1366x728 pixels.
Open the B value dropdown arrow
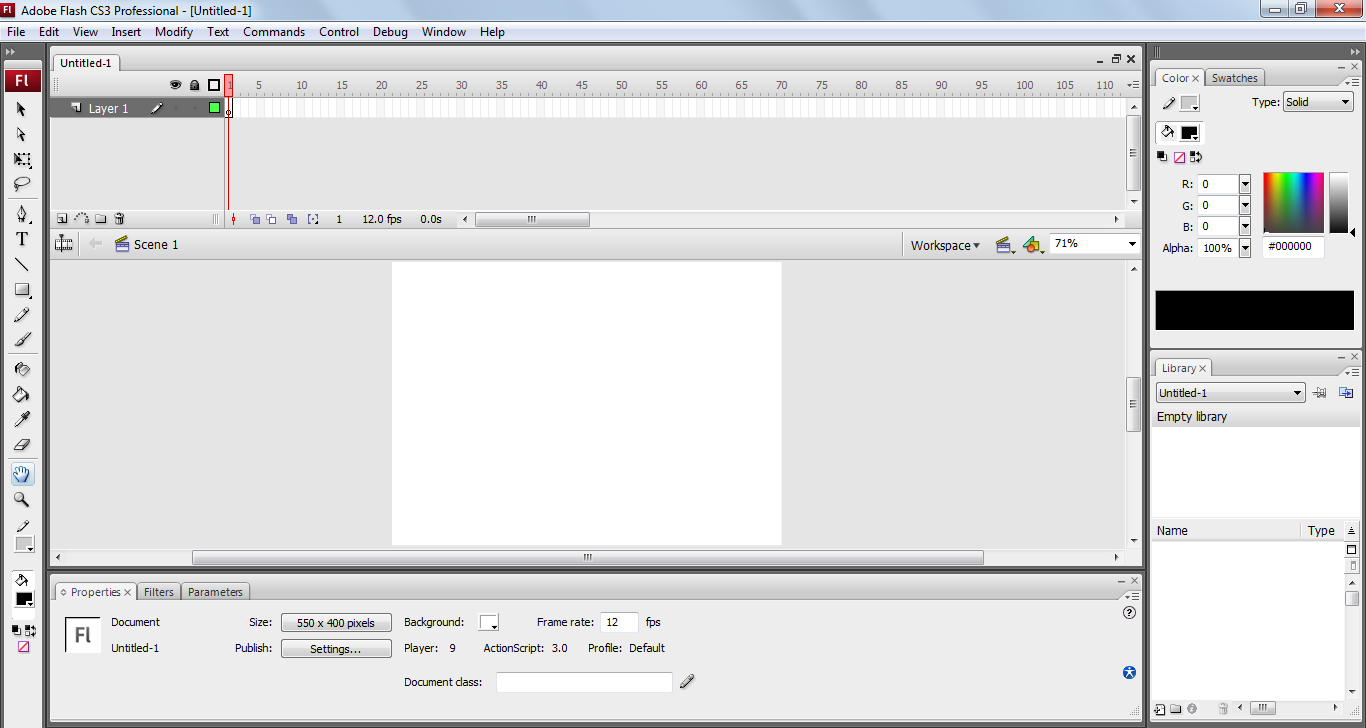coord(1245,226)
